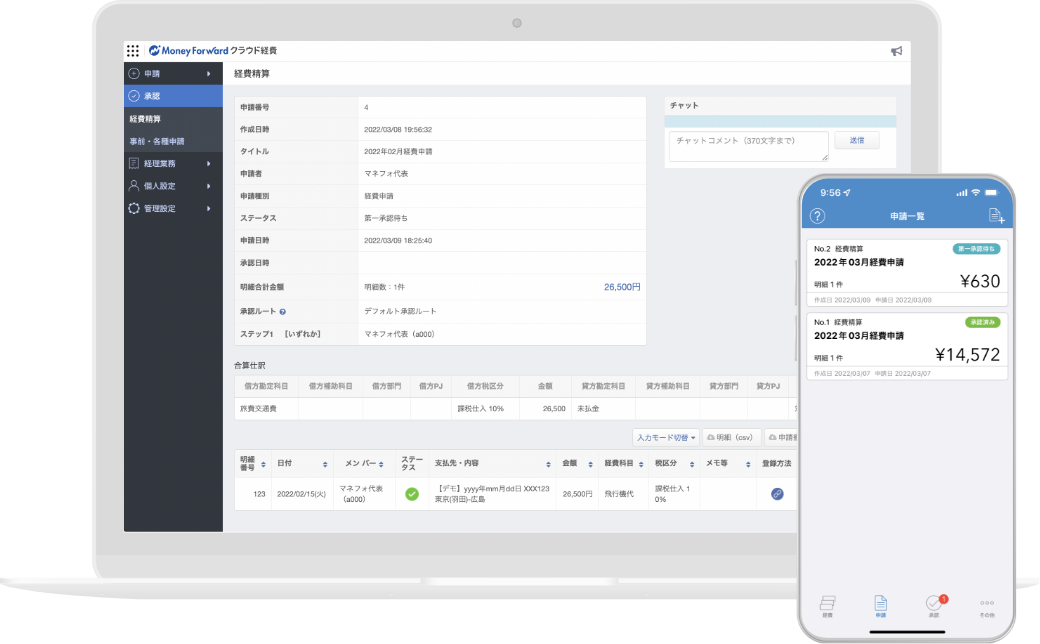1040x644 pixels.
Task: Tap the new application document-plus icon on phone
Action: coord(996,216)
